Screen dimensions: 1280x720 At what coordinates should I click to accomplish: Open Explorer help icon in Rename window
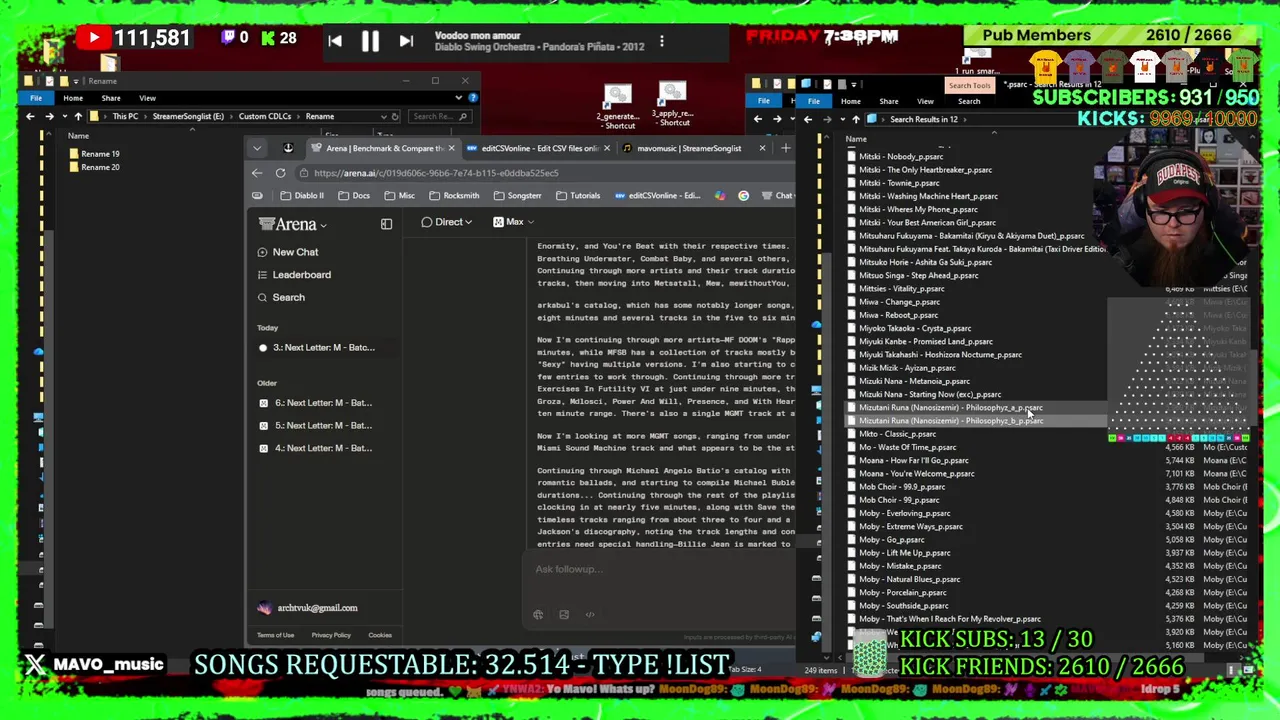coord(472,98)
